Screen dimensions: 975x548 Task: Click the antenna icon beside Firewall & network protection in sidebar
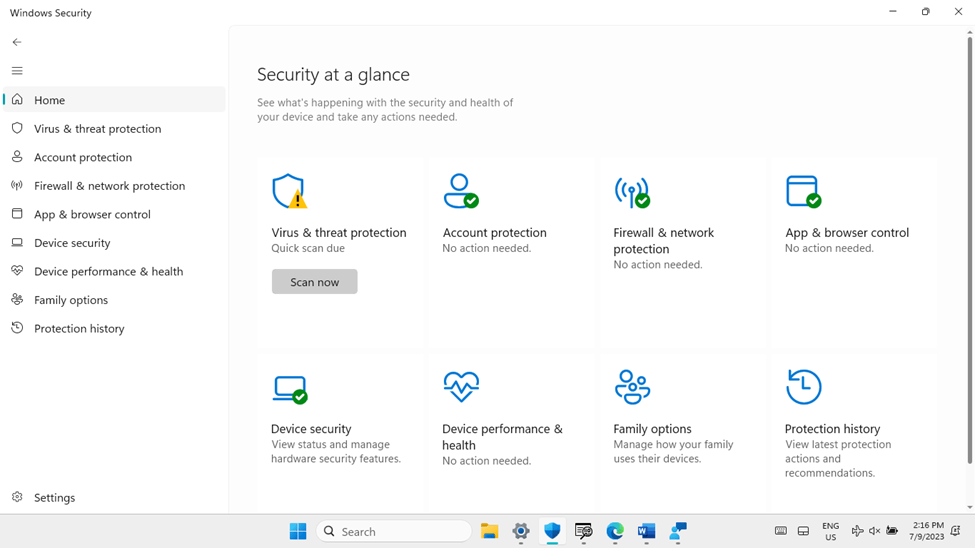coord(17,185)
